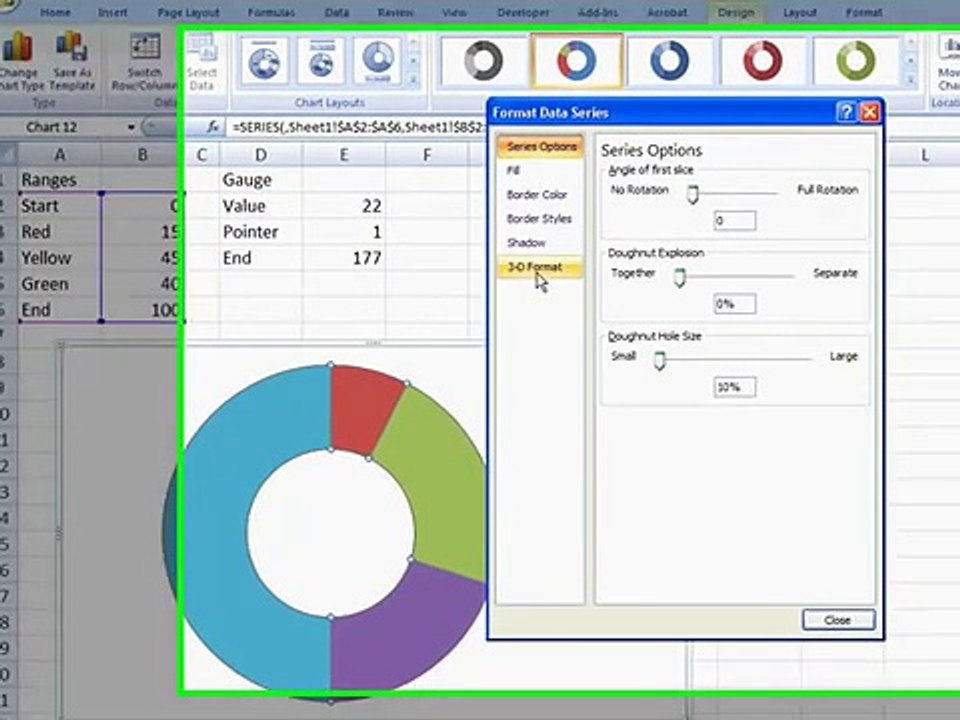This screenshot has height=720, width=960.
Task: Switch to the chart Format tab
Action: pyautogui.click(x=864, y=12)
